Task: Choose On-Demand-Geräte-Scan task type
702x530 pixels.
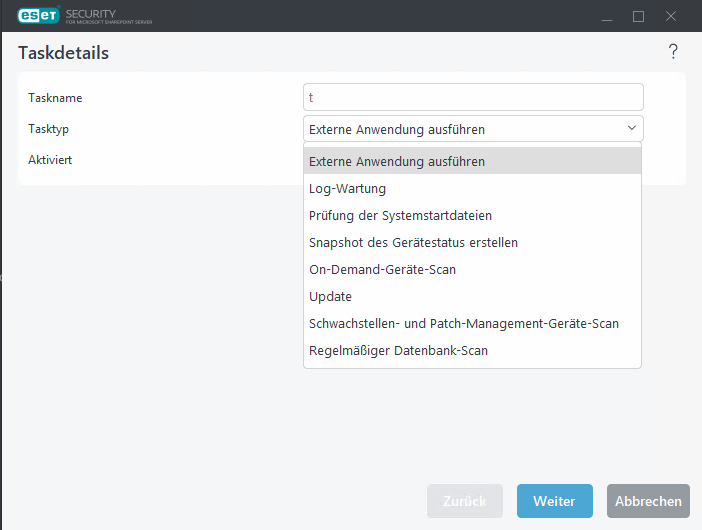Action: pos(472,269)
